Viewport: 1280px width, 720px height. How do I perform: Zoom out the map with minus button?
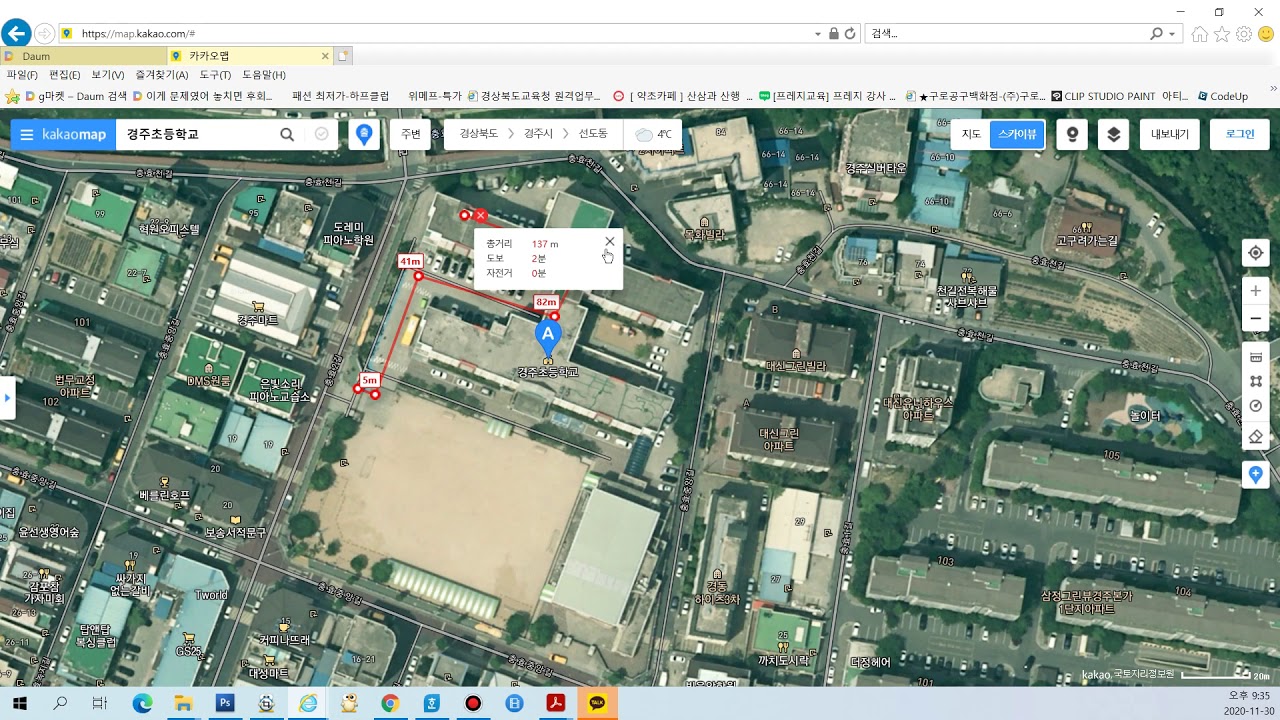click(1256, 319)
